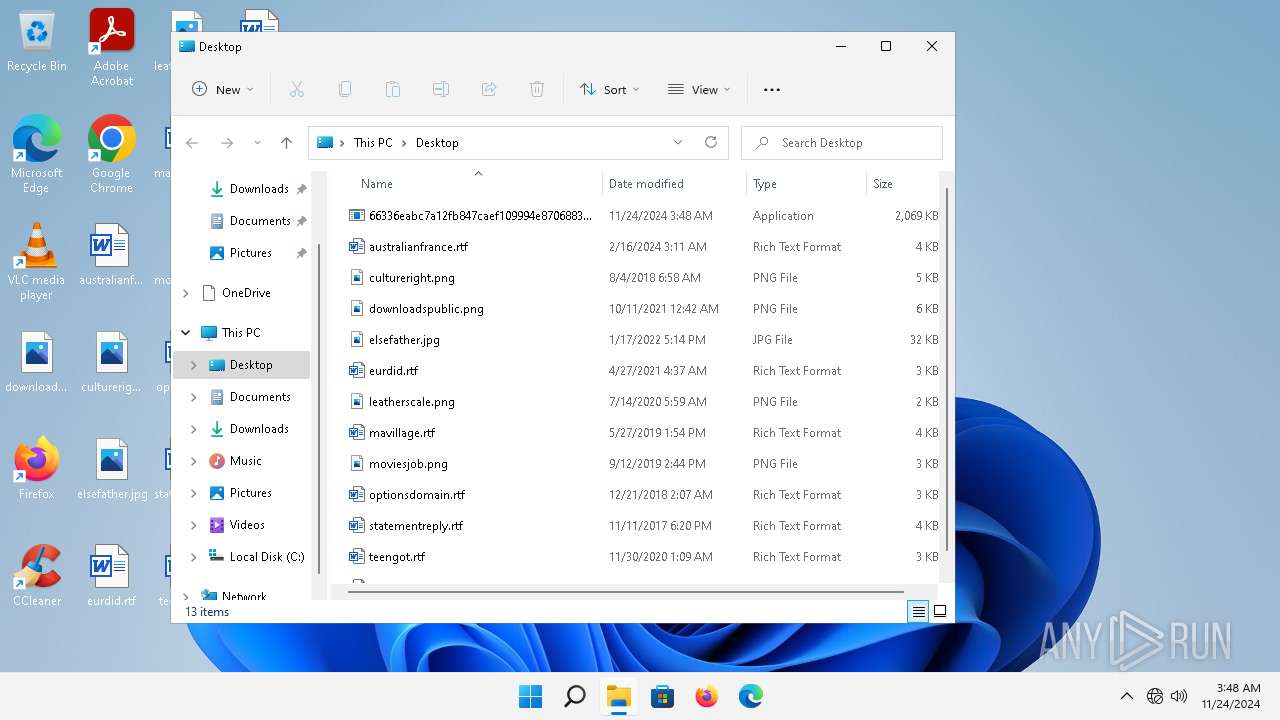Viewport: 1280px width, 720px height.
Task: Sort by Type column header
Action: 764,184
